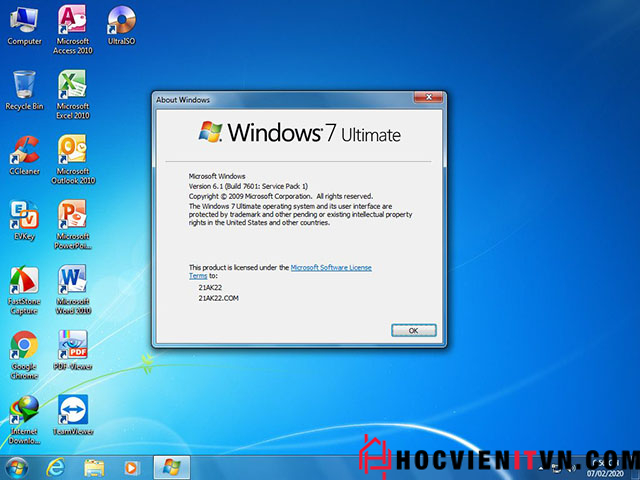
Task: Select FastStone Capture shortcut
Action: pos(24,290)
